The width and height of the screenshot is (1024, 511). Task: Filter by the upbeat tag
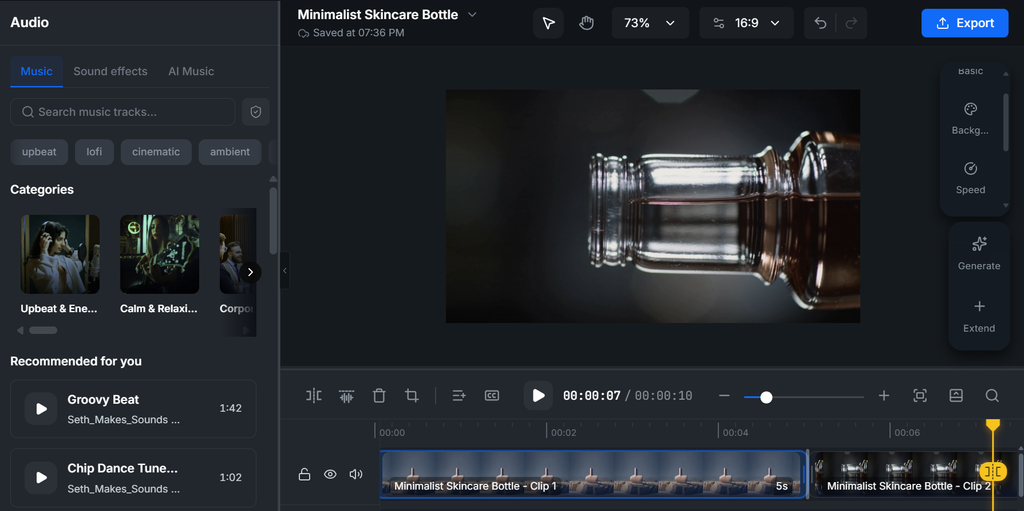point(39,152)
